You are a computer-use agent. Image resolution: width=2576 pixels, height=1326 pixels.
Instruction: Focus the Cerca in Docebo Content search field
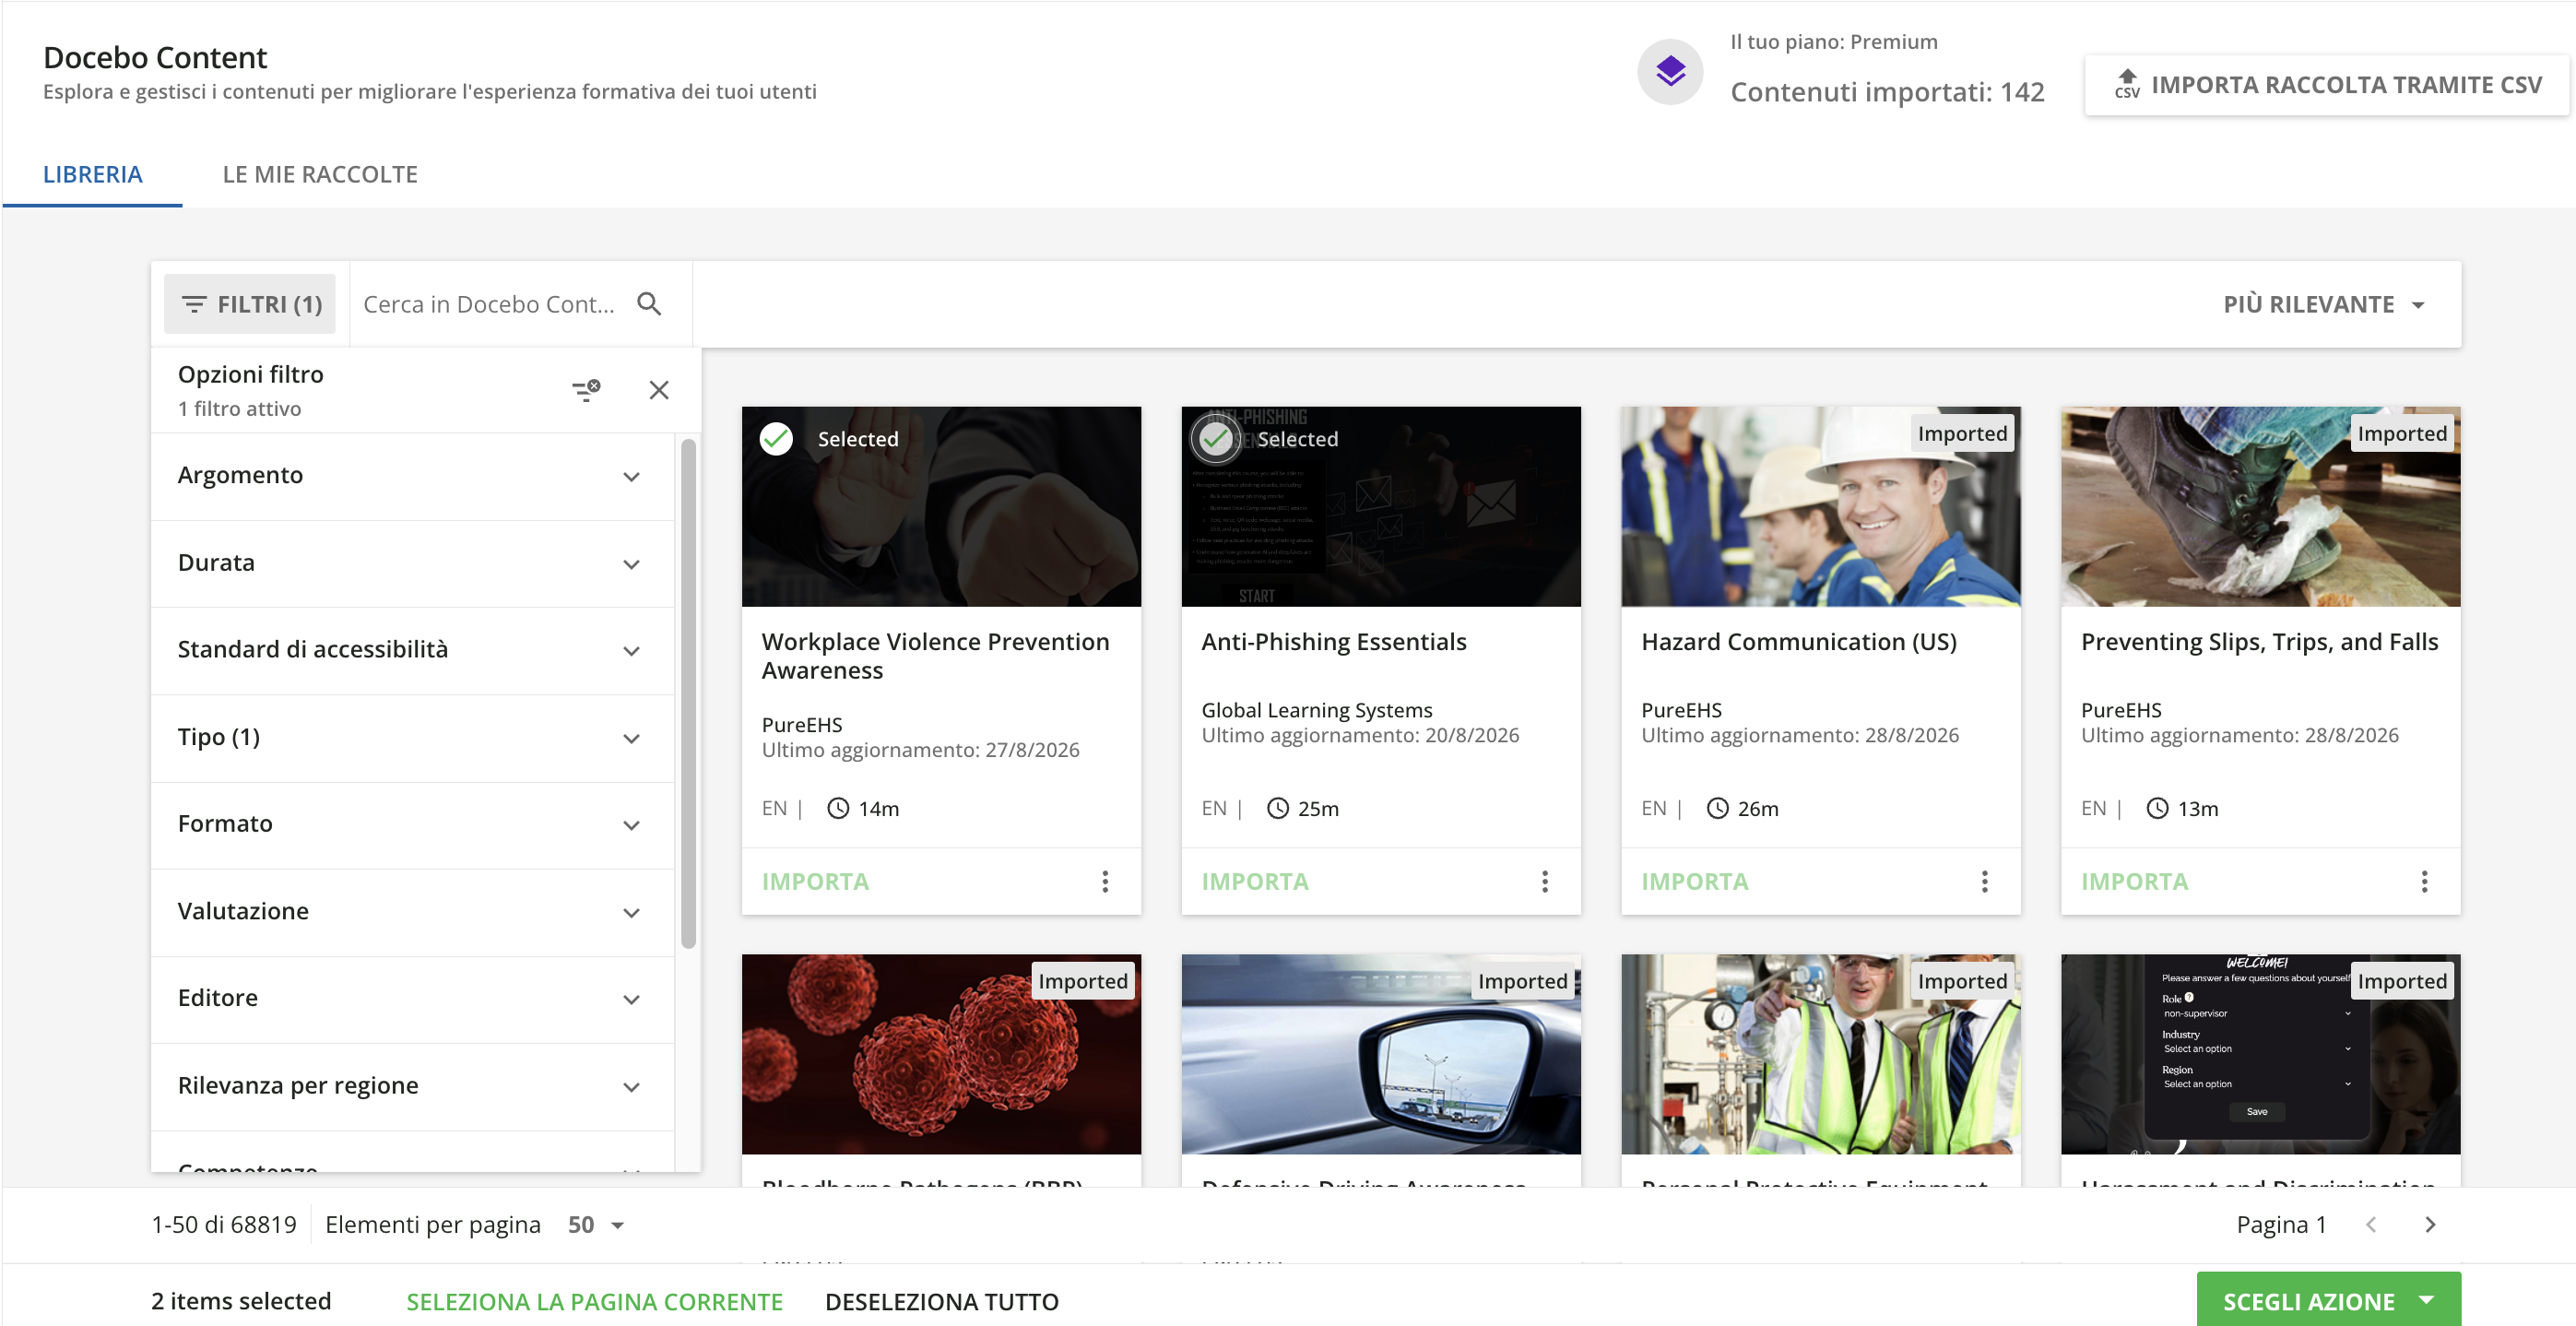[x=490, y=304]
